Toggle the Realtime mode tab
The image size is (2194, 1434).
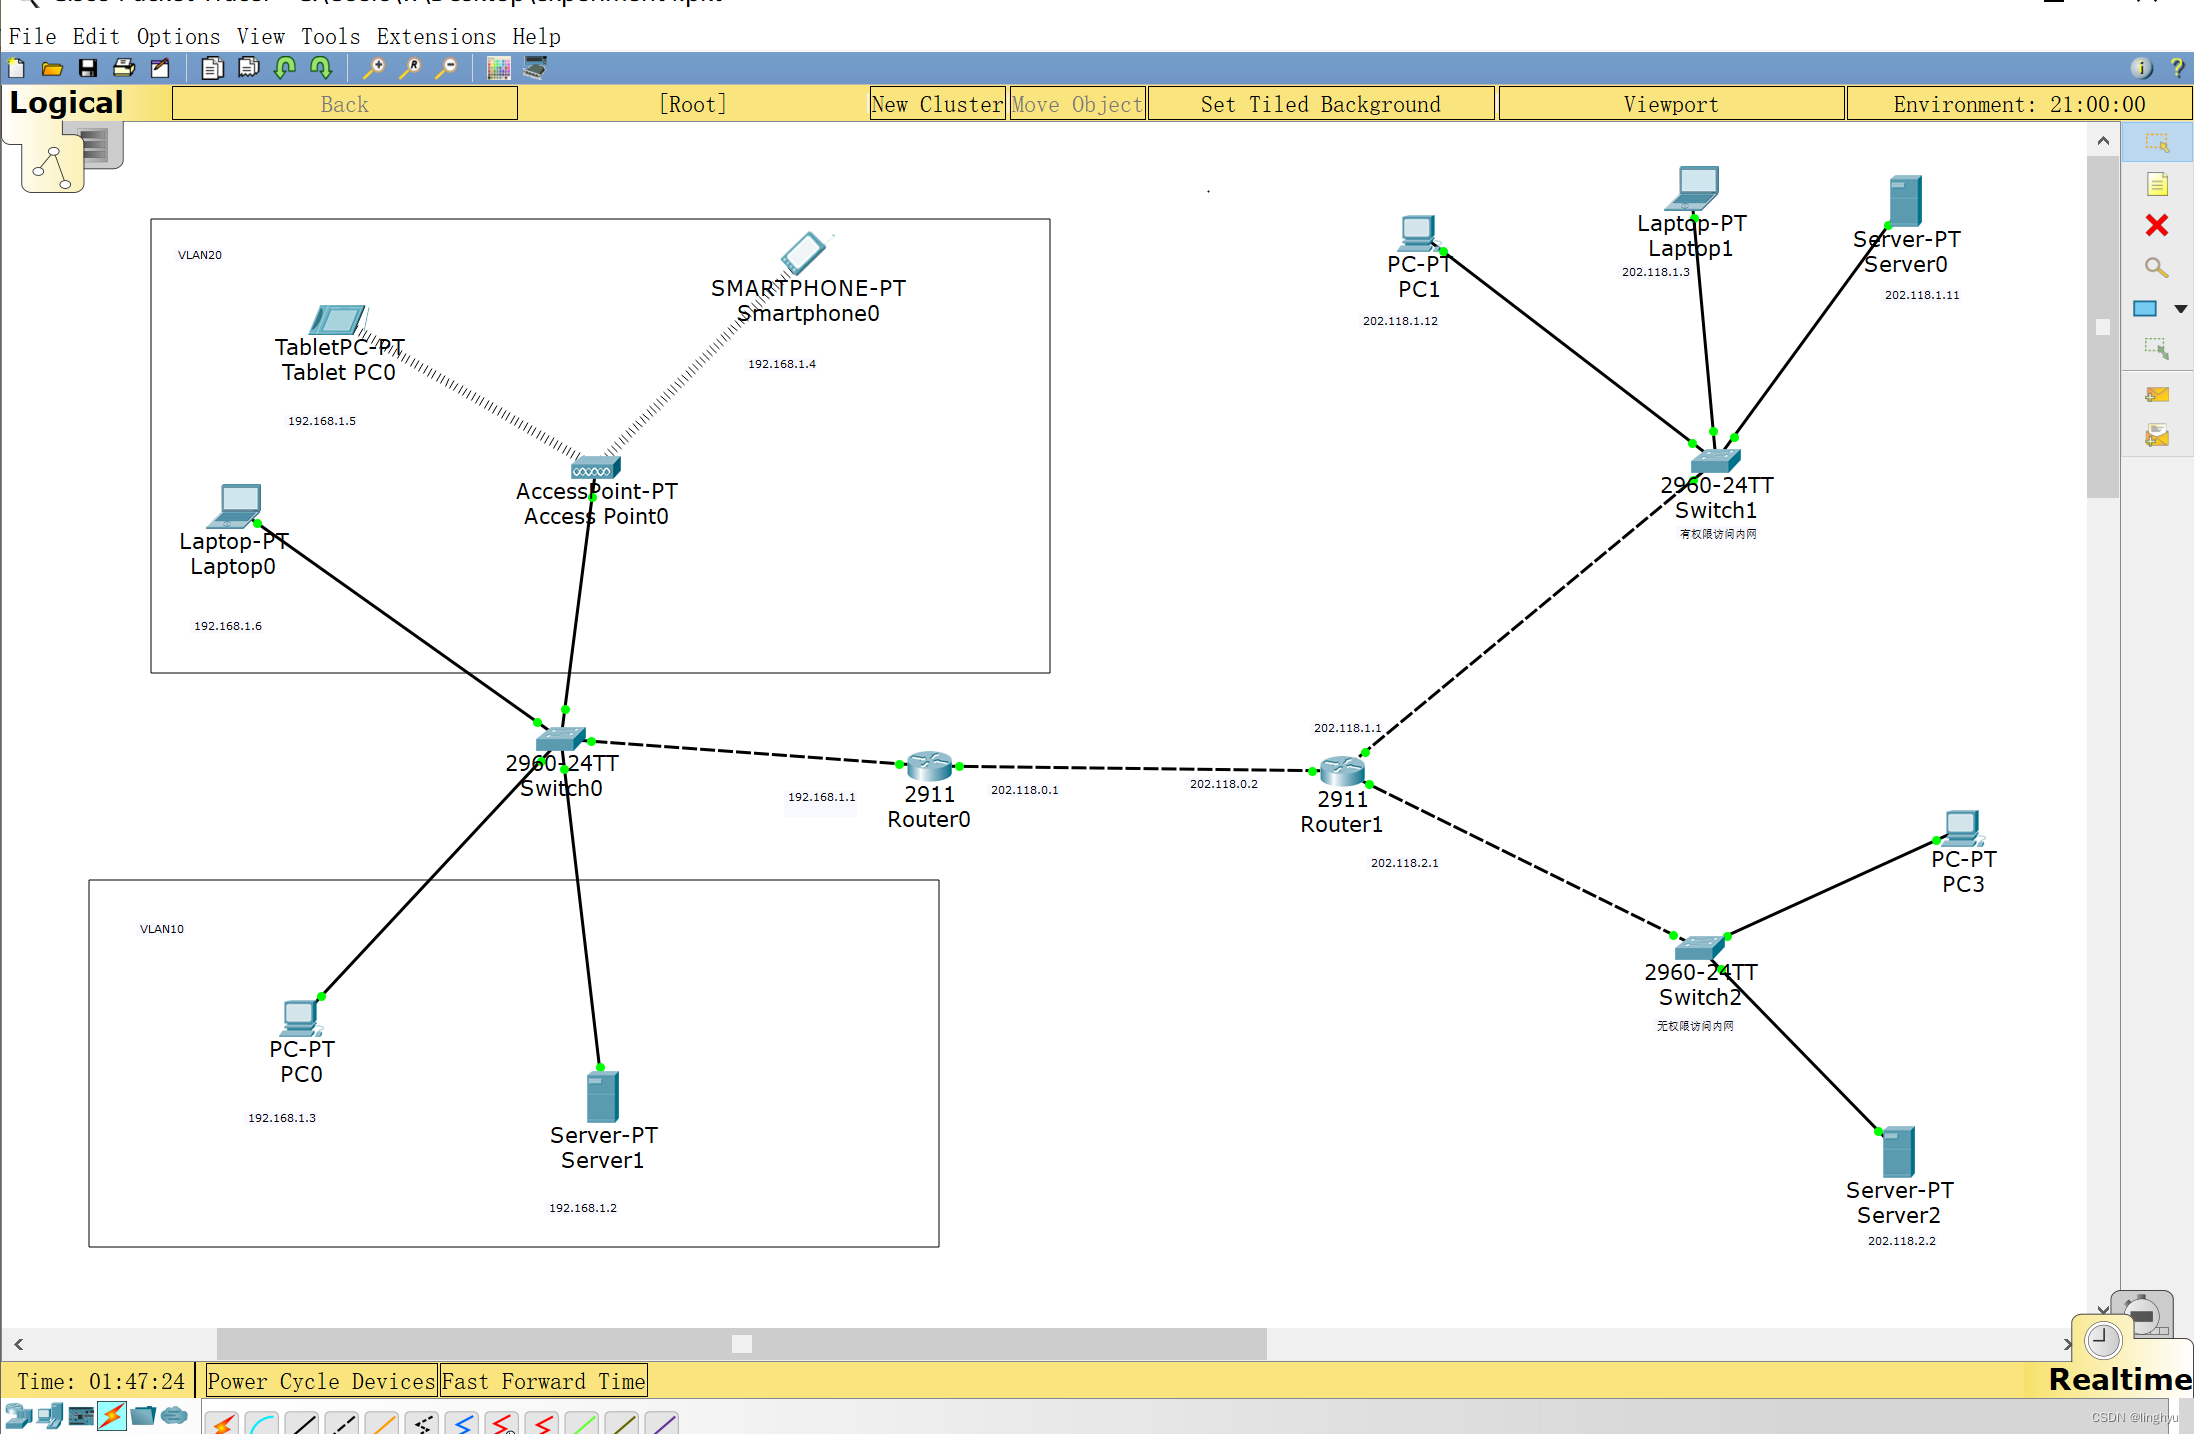coord(2118,1380)
